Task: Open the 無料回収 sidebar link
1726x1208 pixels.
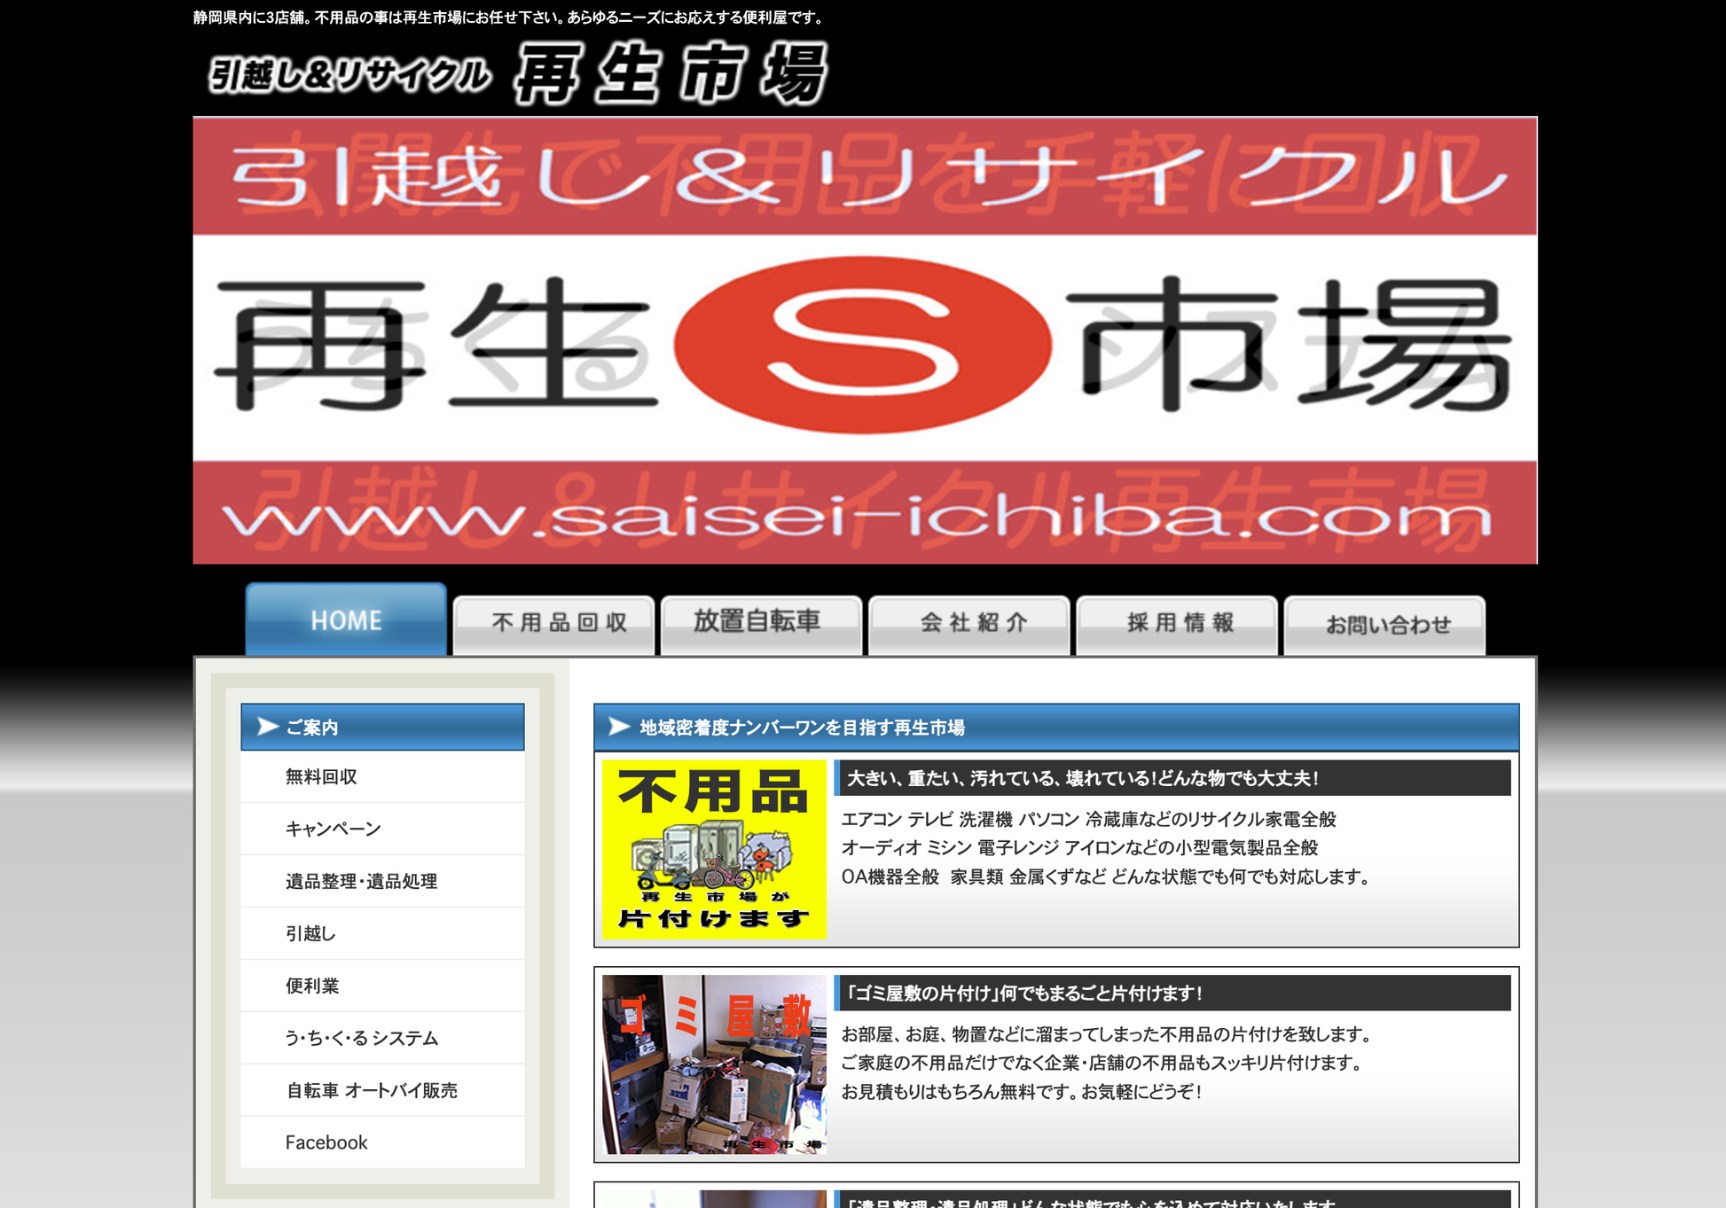Action: point(321,777)
